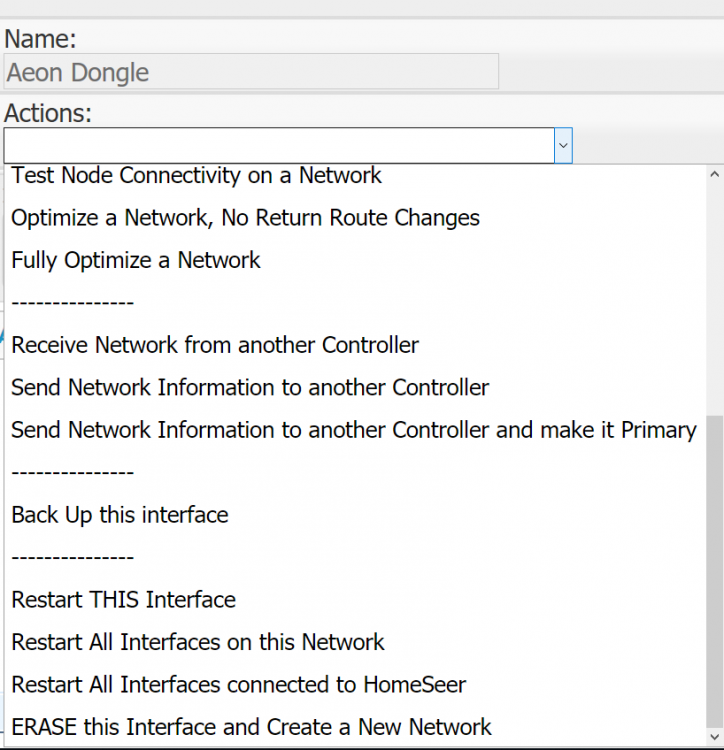Screen dimensions: 724x750
Task: Select Fully Optimize a Network option
Action: tap(136, 260)
